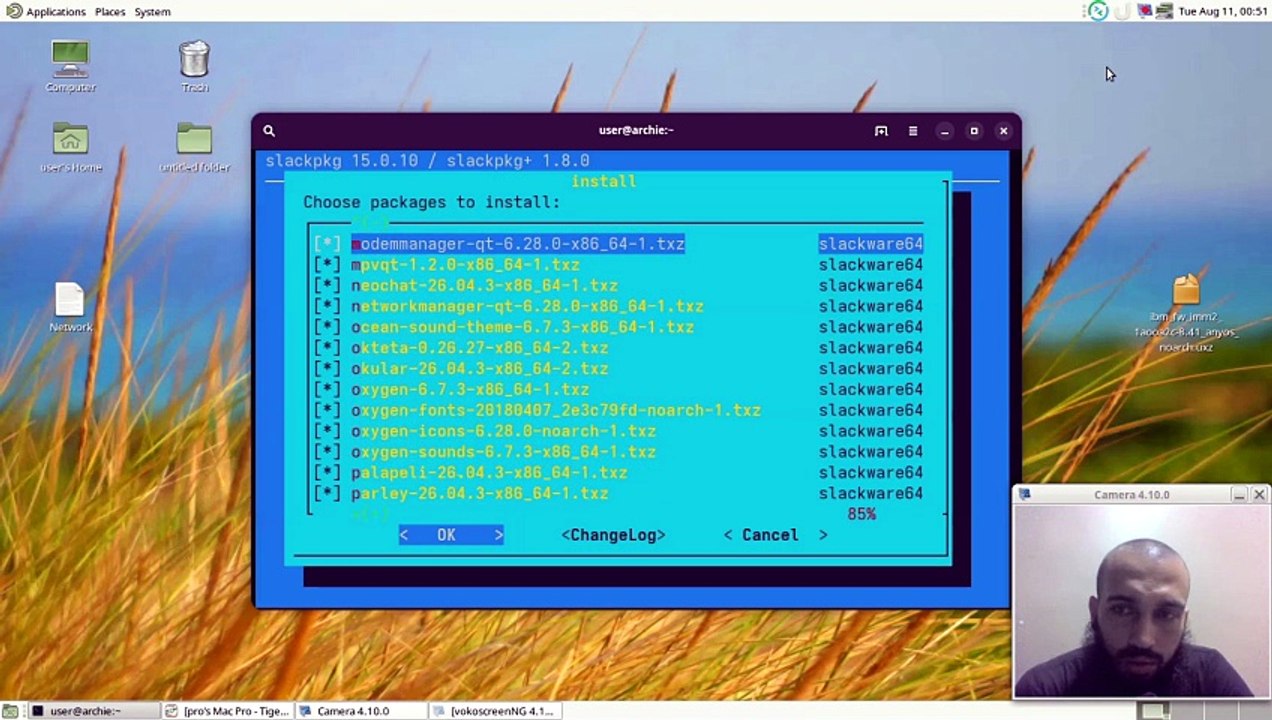
Task: Toggle checkbox for neochat-26.04.3 package
Action: coord(327,286)
